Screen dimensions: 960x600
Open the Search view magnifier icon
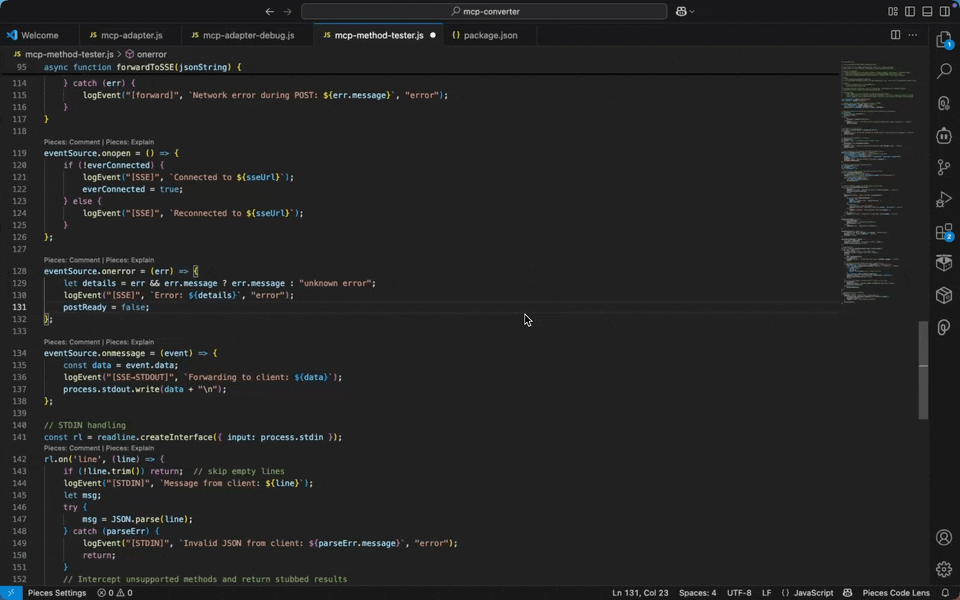[x=943, y=70]
